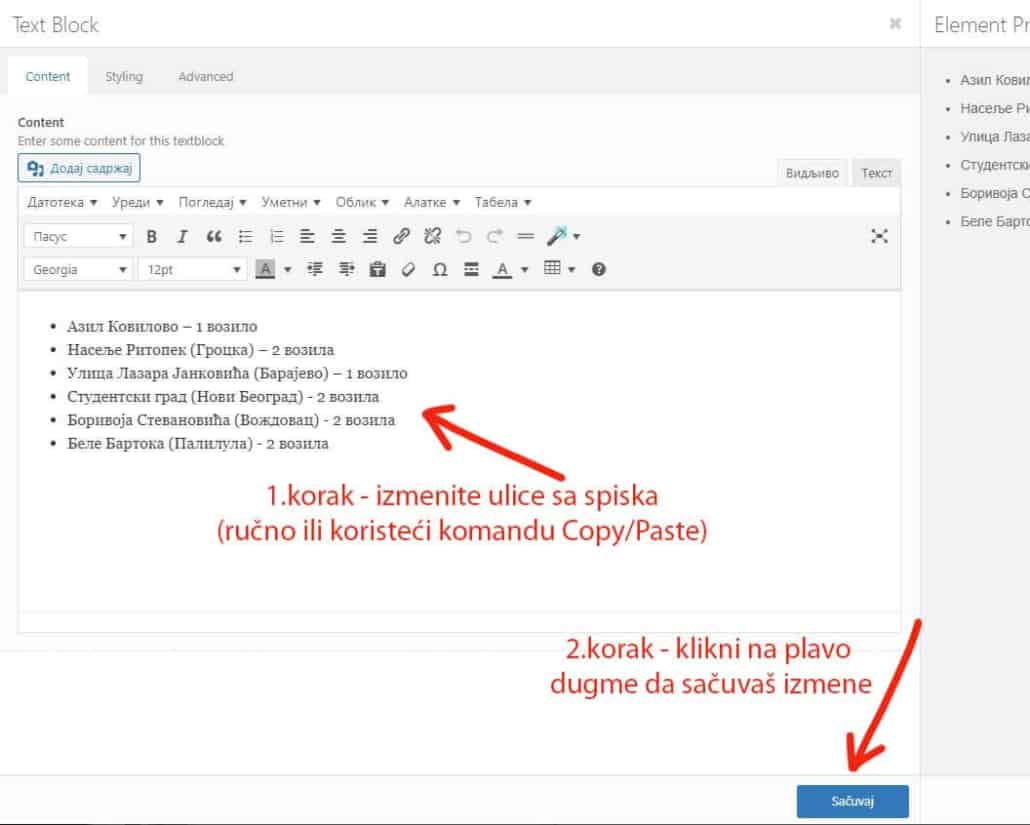Click the blue Sačuvaj button
This screenshot has width=1030, height=825.
(852, 802)
